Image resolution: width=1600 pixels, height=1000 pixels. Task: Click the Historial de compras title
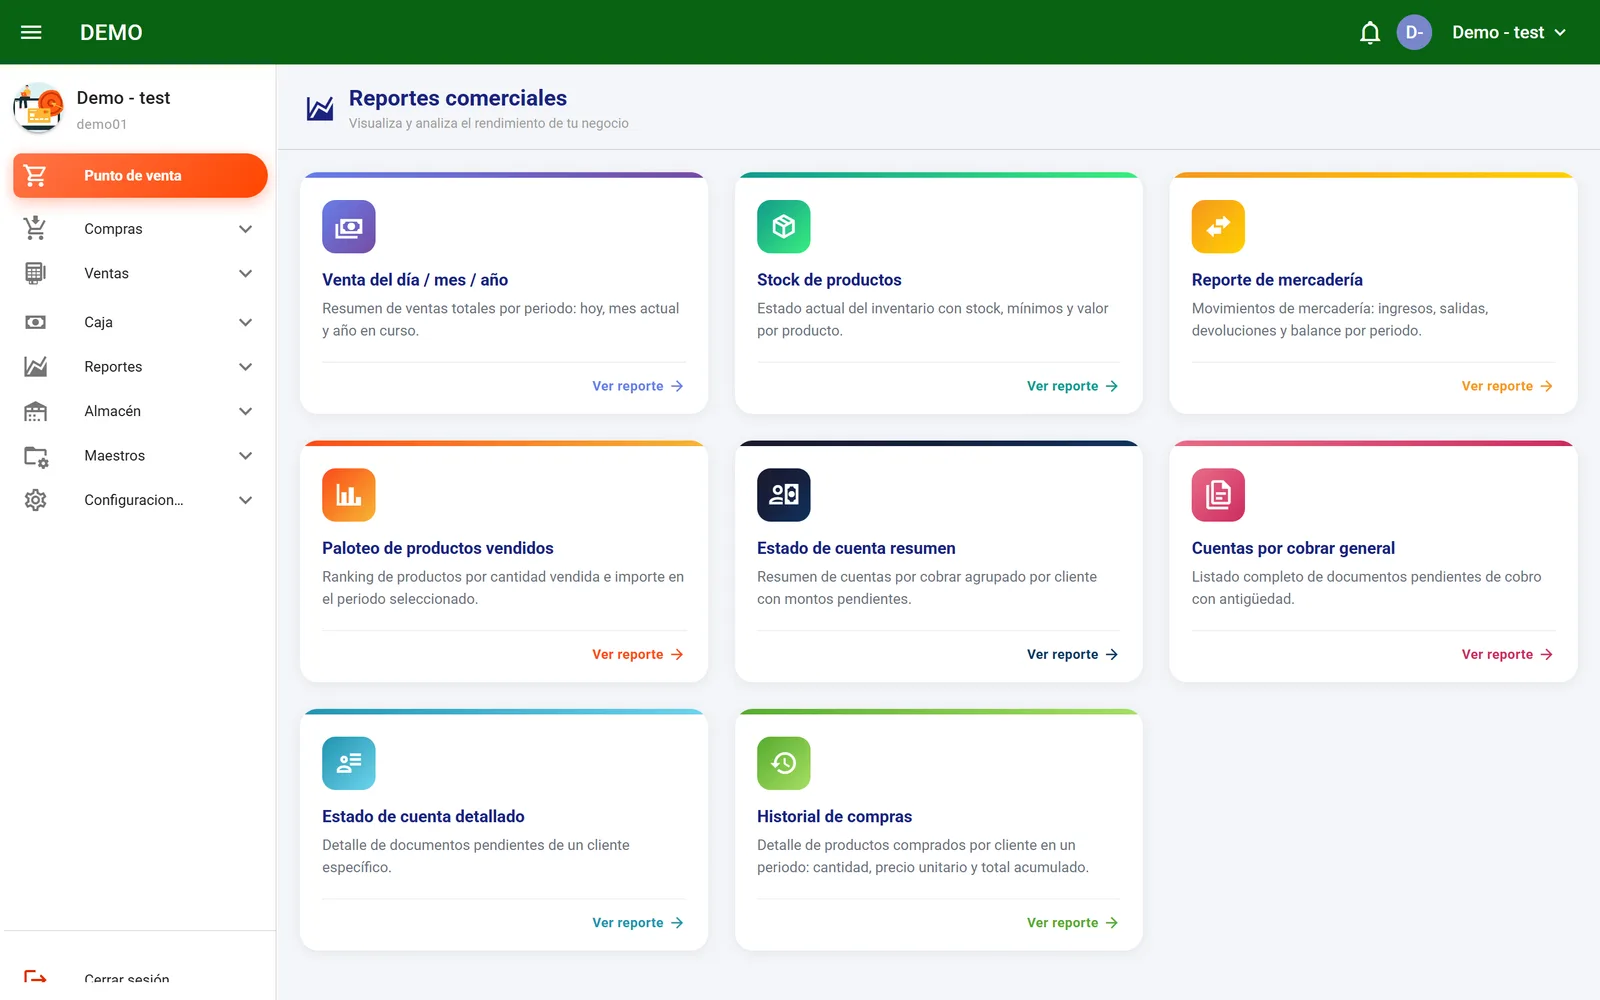pyautogui.click(x=834, y=816)
